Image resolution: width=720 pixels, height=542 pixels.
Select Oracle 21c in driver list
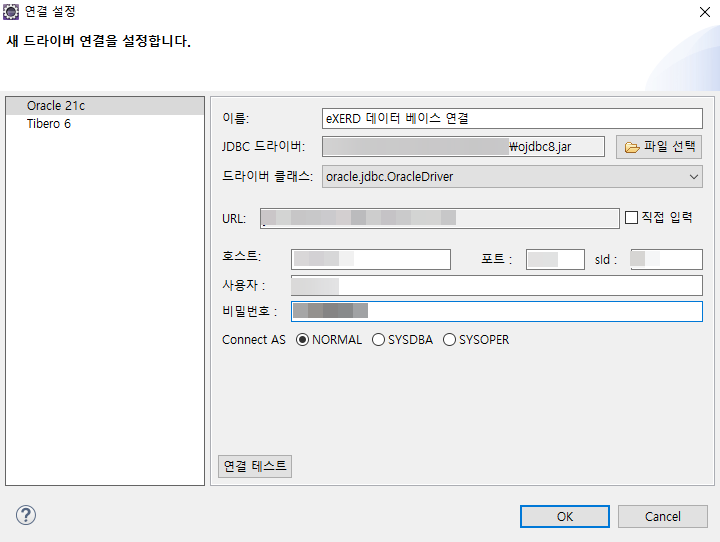(105, 106)
